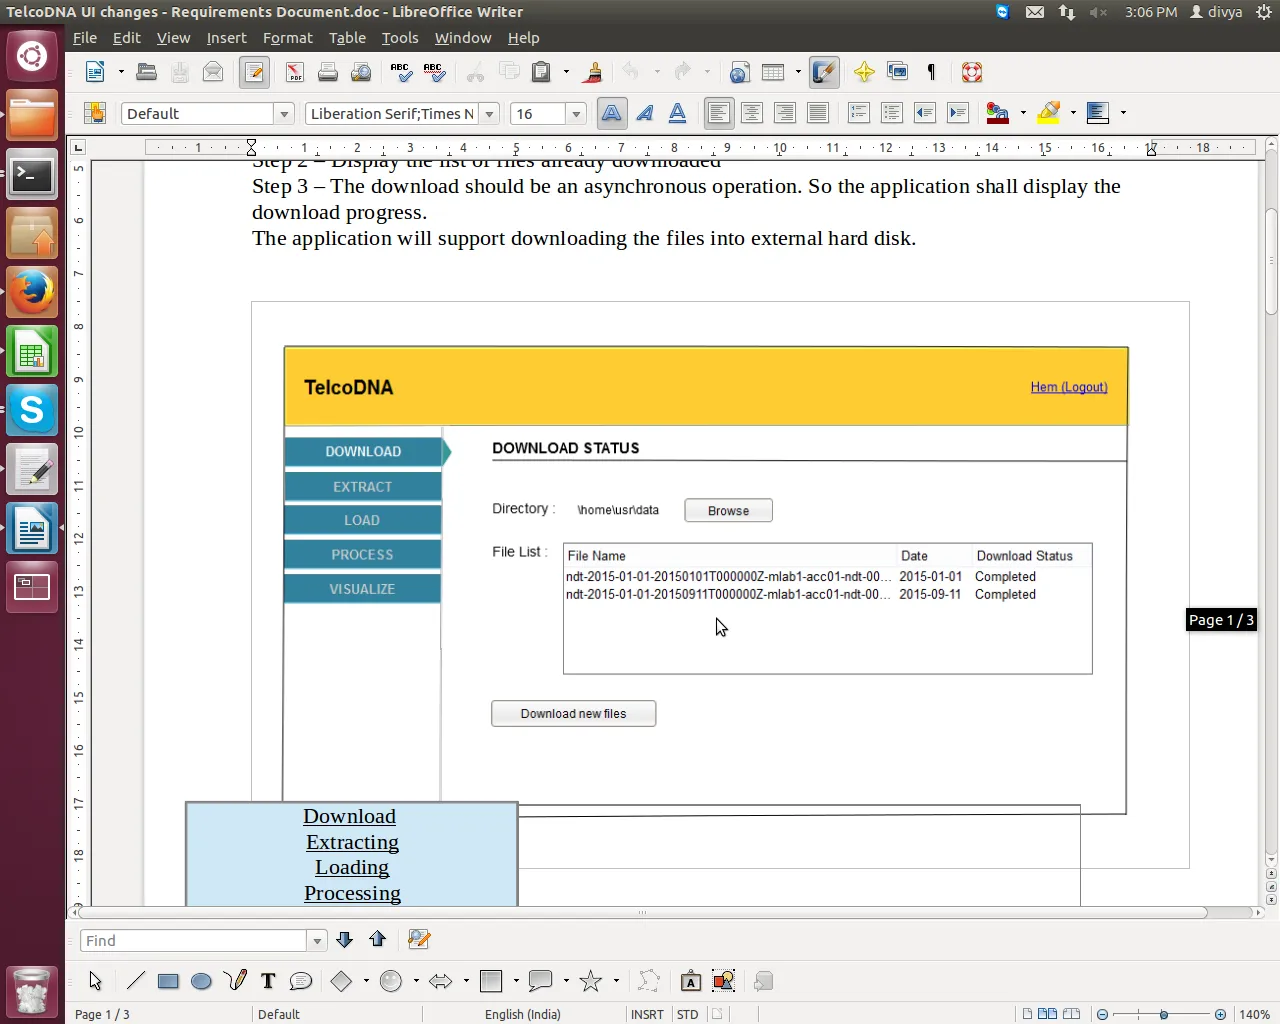Open the Table icon's dropdown arrow
This screenshot has width=1280, height=1024.
click(x=798, y=72)
